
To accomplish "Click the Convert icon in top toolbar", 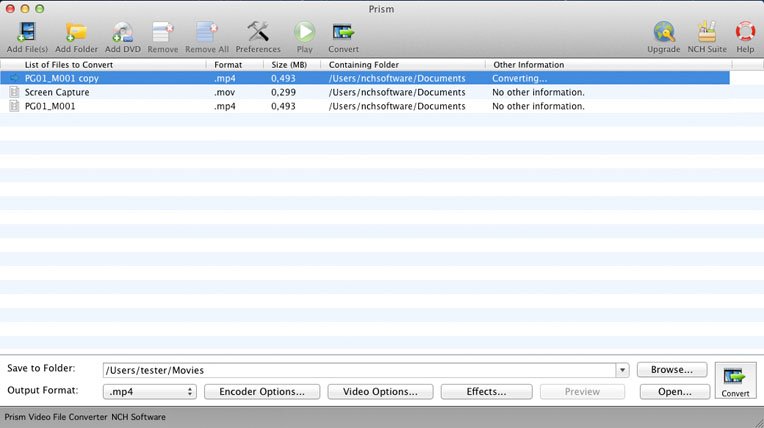I will point(343,35).
